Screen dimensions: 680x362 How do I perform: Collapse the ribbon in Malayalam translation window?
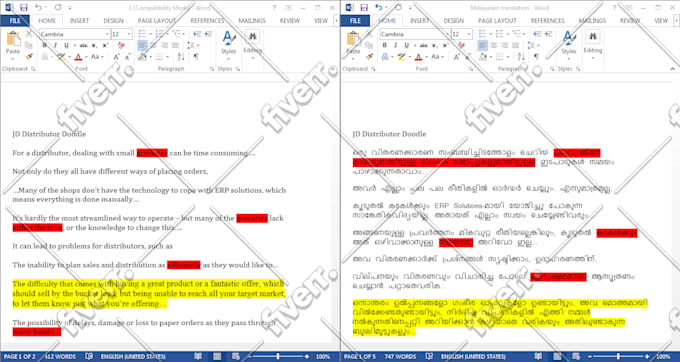[673, 69]
